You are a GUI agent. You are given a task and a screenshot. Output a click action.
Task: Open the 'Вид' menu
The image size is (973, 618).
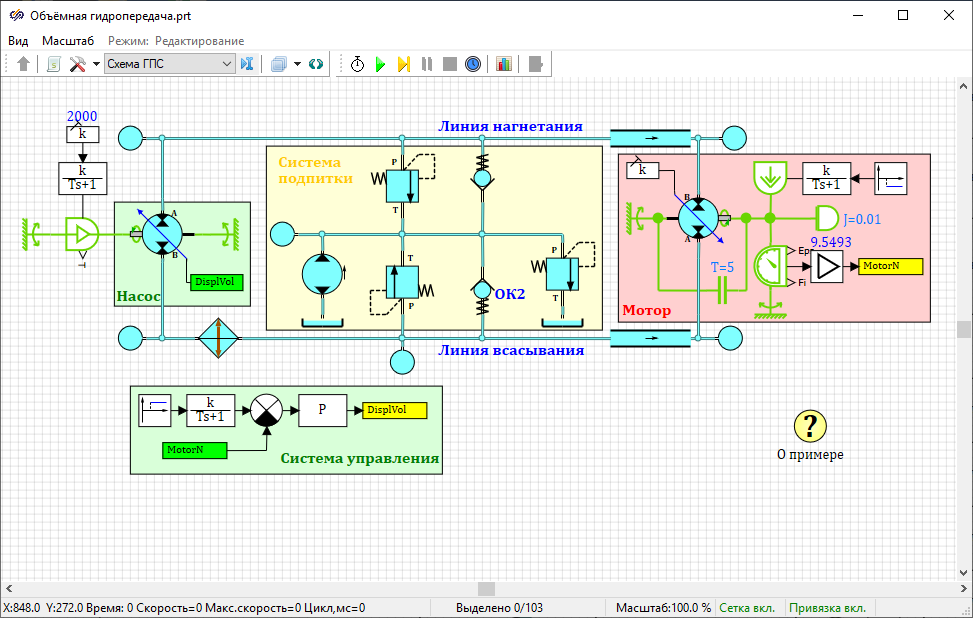click(18, 41)
